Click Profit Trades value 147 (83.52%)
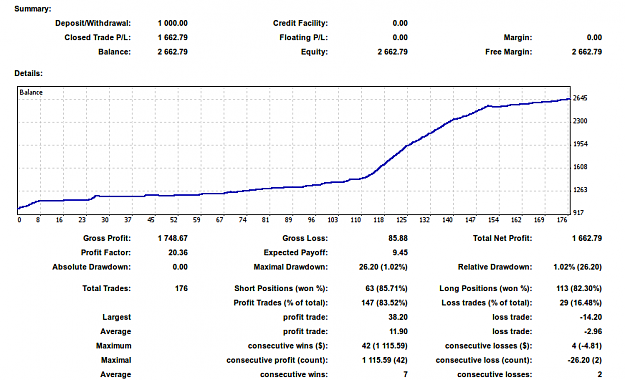This screenshot has width=625, height=380. tap(384, 303)
